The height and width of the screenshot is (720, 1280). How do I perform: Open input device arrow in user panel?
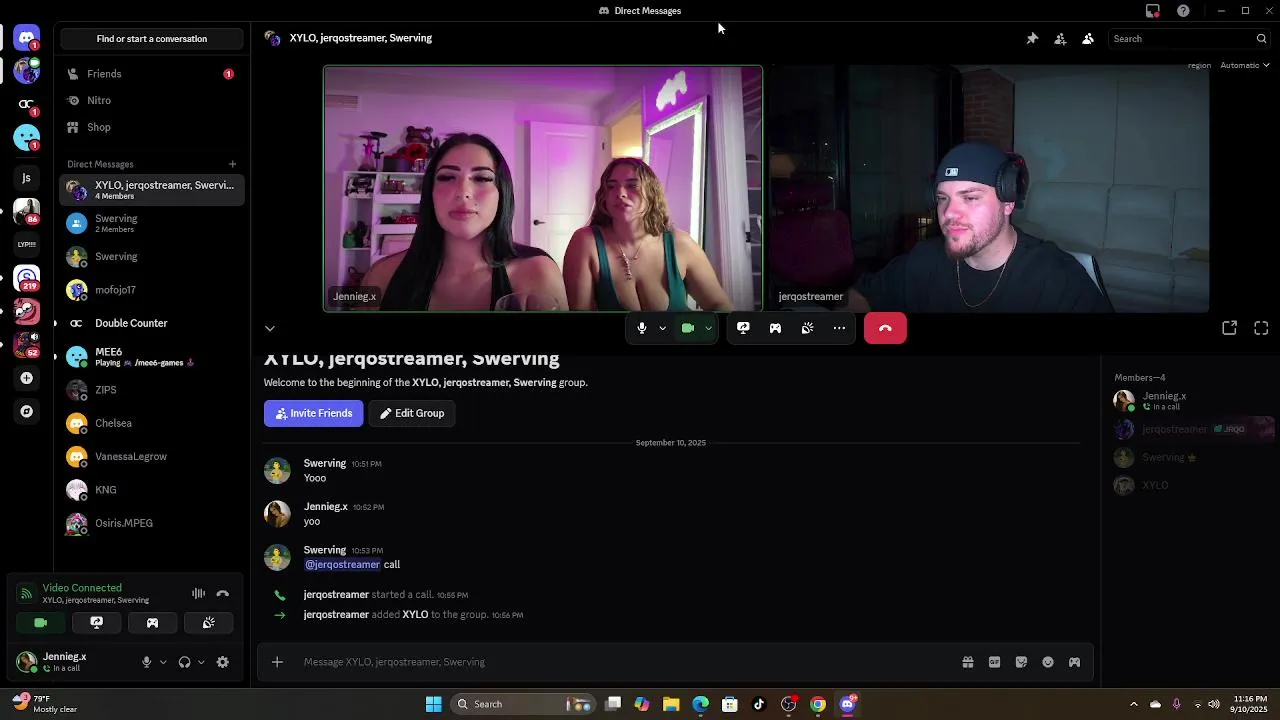tap(163, 662)
